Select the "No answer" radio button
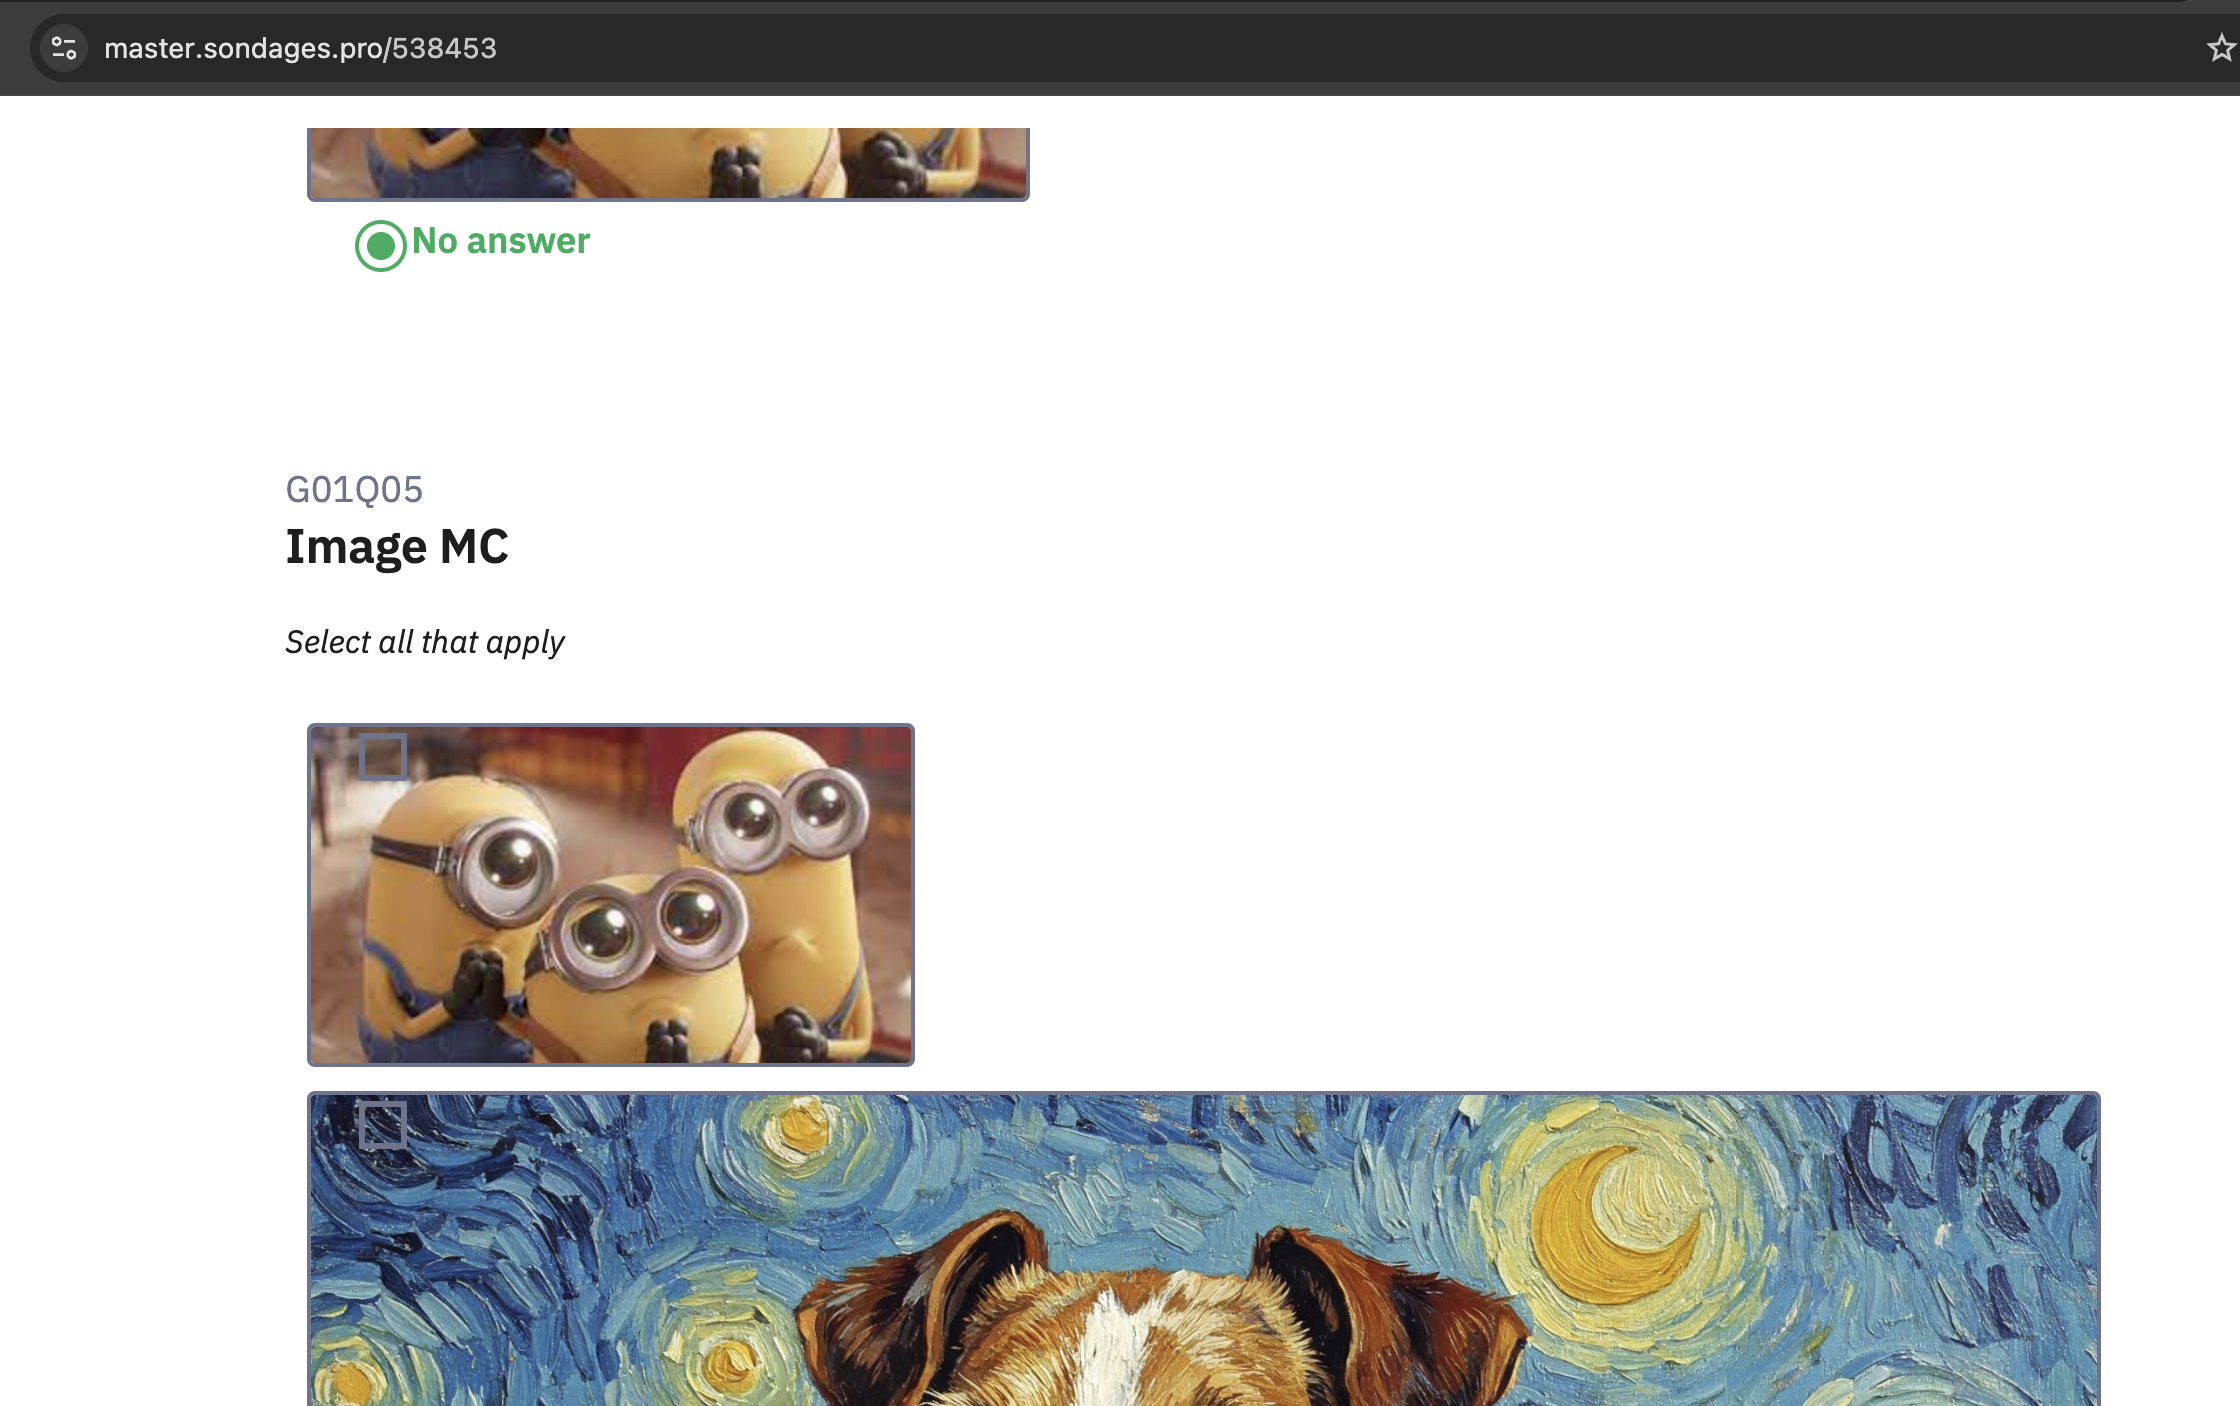Image resolution: width=2240 pixels, height=1406 pixels. [x=380, y=245]
